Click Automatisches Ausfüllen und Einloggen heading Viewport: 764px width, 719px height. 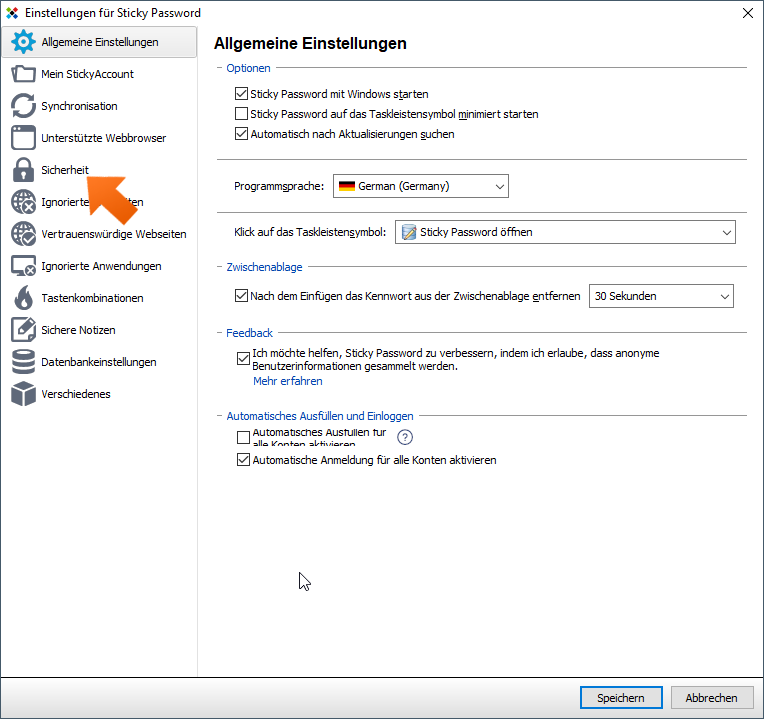320,416
